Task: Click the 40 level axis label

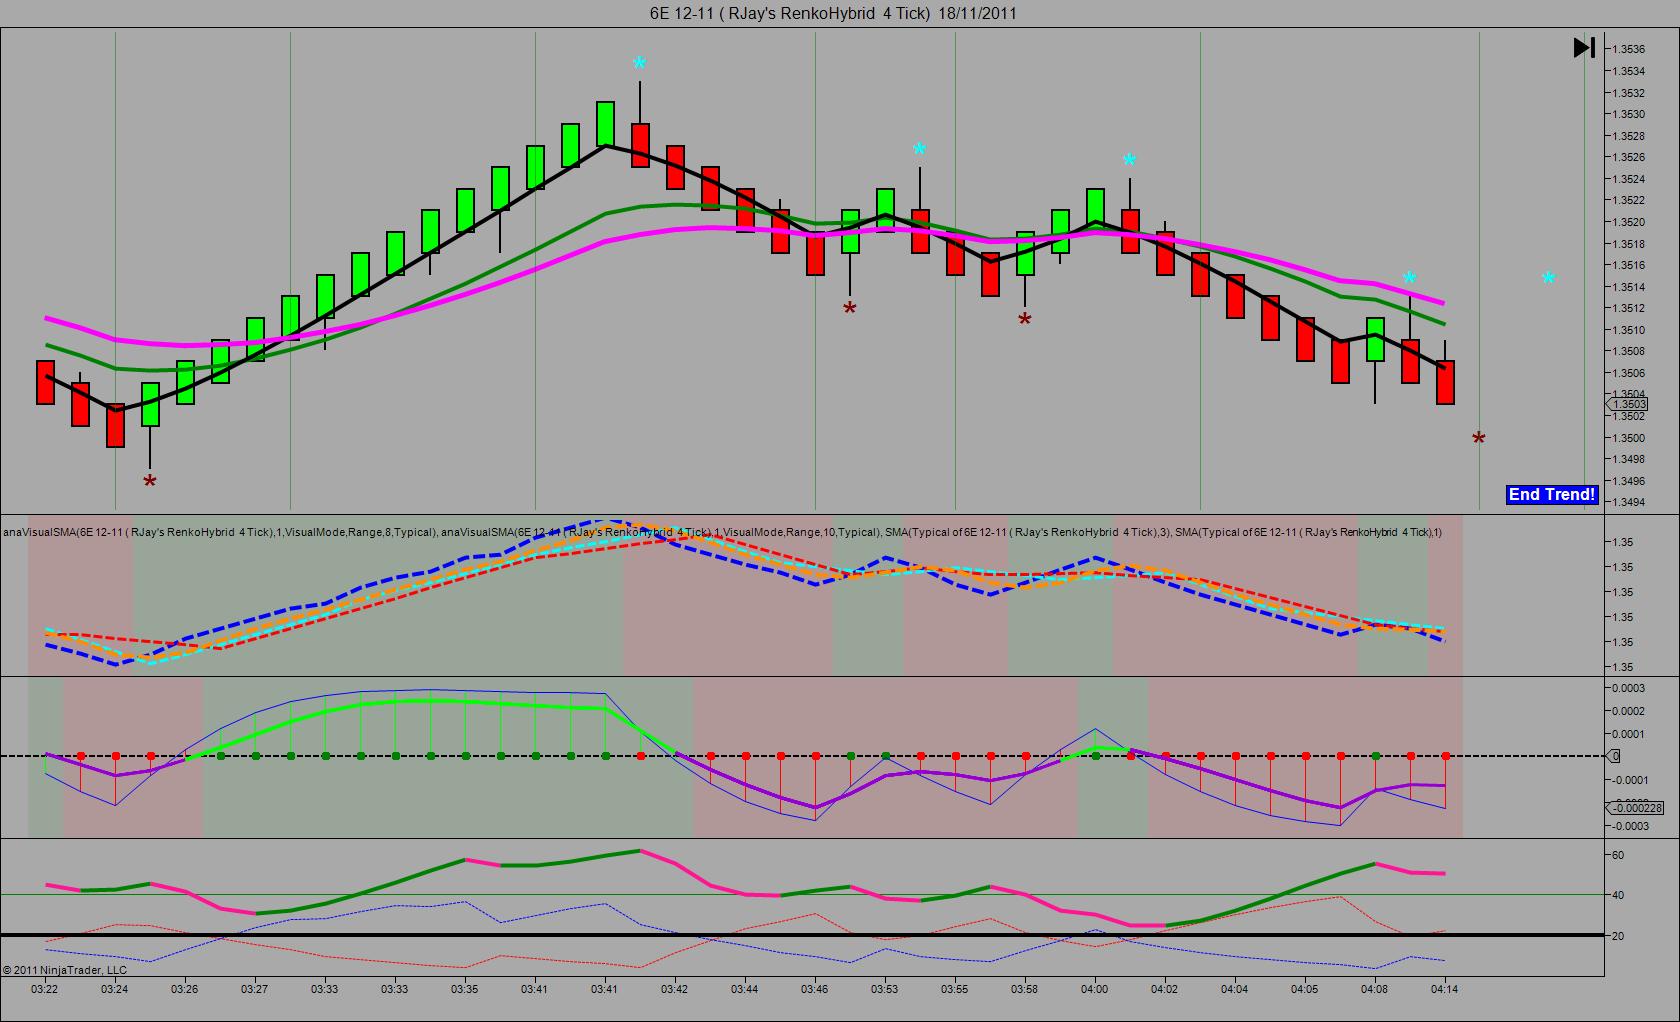Action: (x=1618, y=895)
